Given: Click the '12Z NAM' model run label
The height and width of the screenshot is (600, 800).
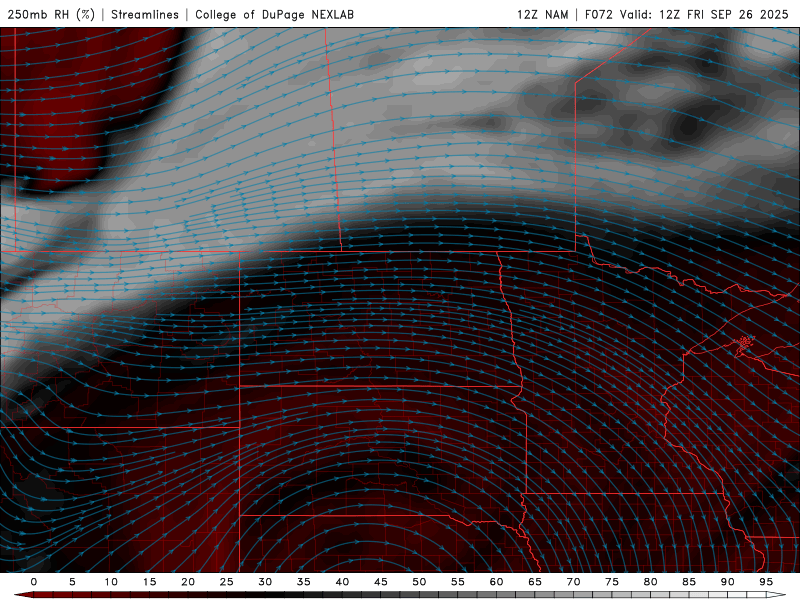Looking at the screenshot, I should pos(542,14).
